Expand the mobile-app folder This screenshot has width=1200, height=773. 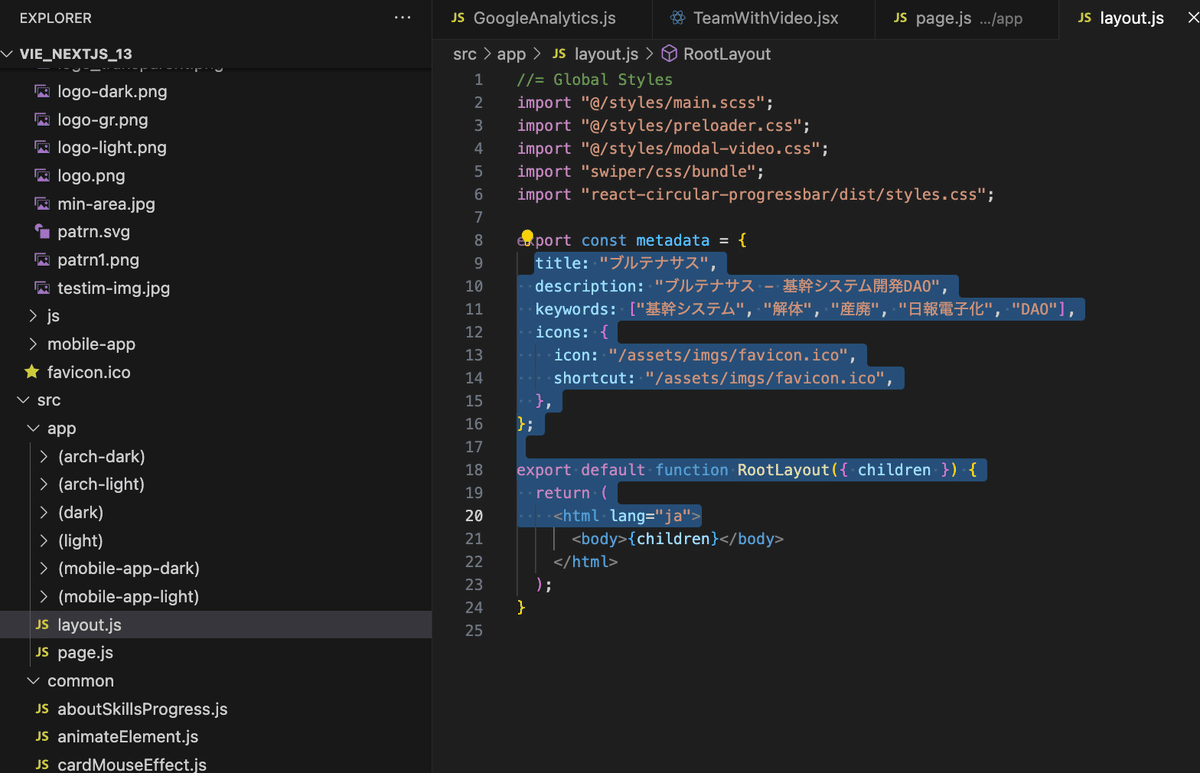click(x=33, y=344)
